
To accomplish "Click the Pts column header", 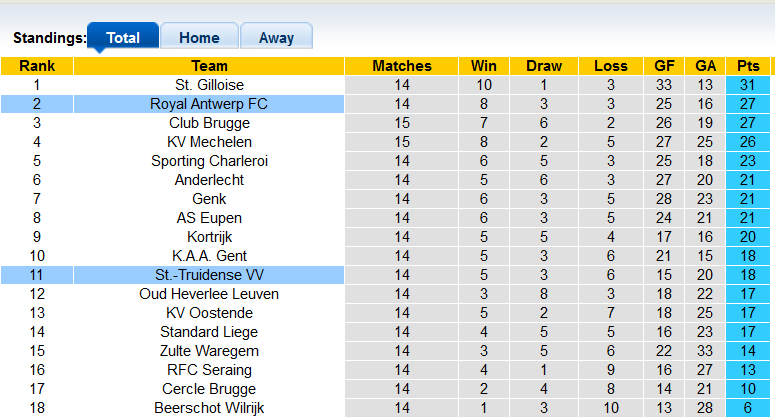I will (x=748, y=66).
